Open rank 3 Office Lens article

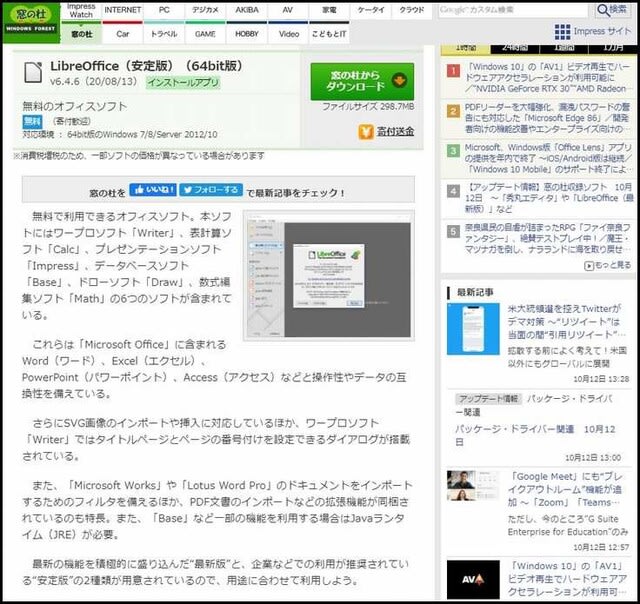coord(548,158)
